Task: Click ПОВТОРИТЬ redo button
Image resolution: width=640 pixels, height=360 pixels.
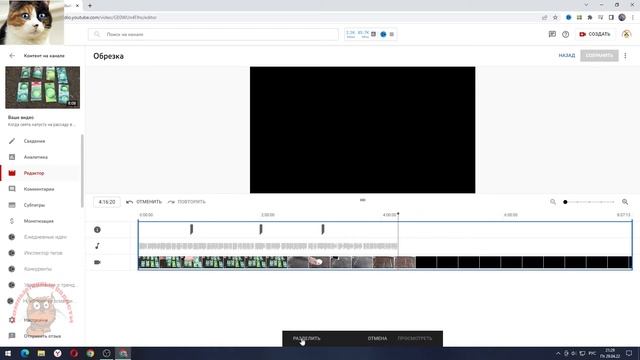Action: [187, 202]
